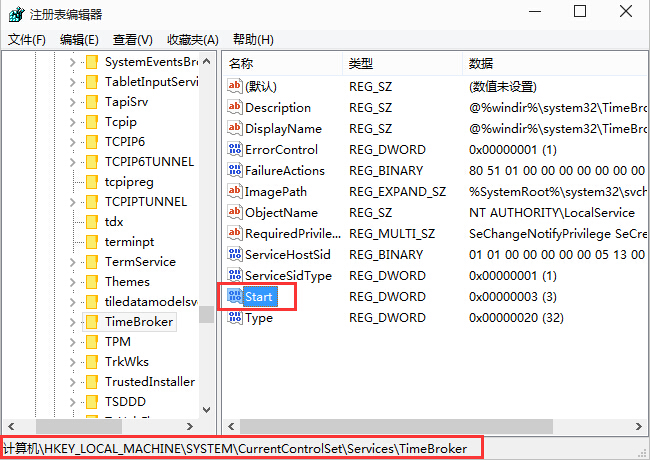This screenshot has width=650, height=460.
Task: Click the folder icon of terminpt key
Action: [x=92, y=242]
